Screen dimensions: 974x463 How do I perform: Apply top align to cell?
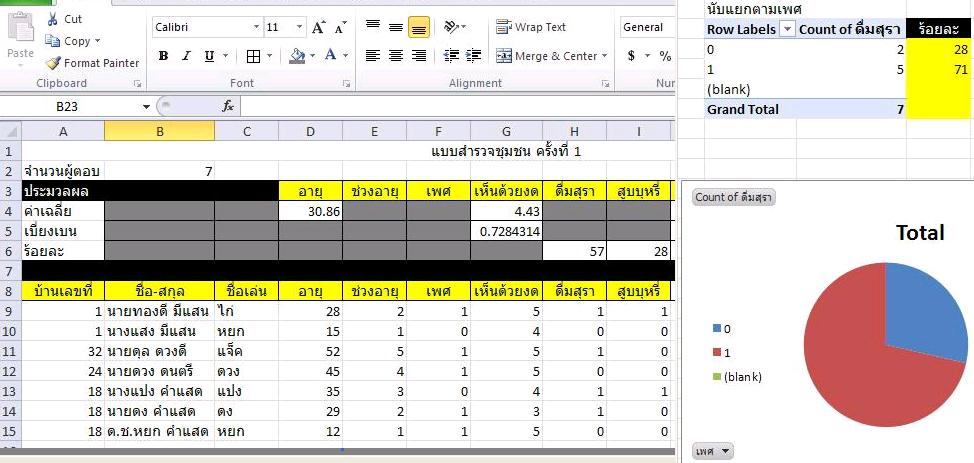point(372,27)
